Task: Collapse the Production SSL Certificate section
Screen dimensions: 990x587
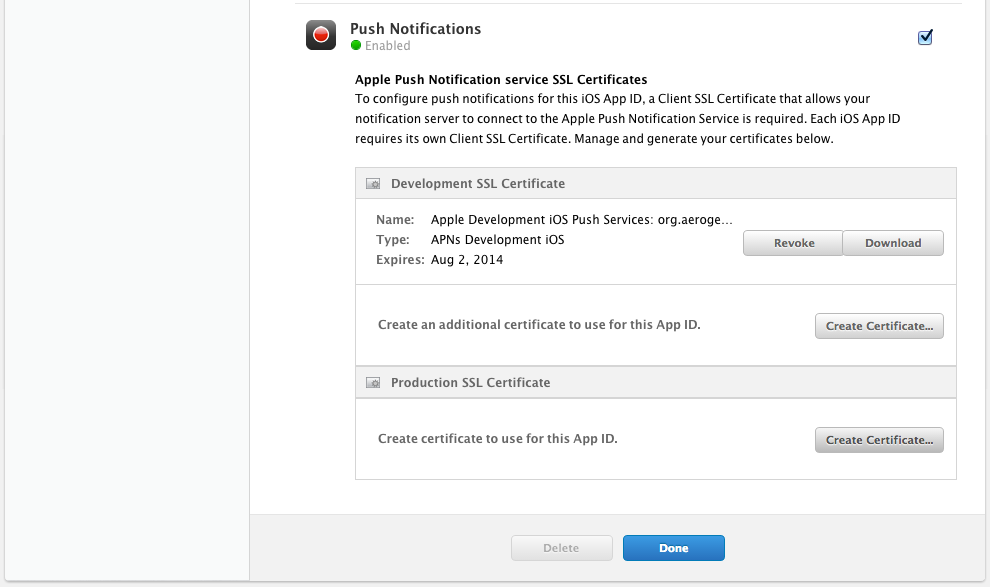Action: [x=470, y=382]
